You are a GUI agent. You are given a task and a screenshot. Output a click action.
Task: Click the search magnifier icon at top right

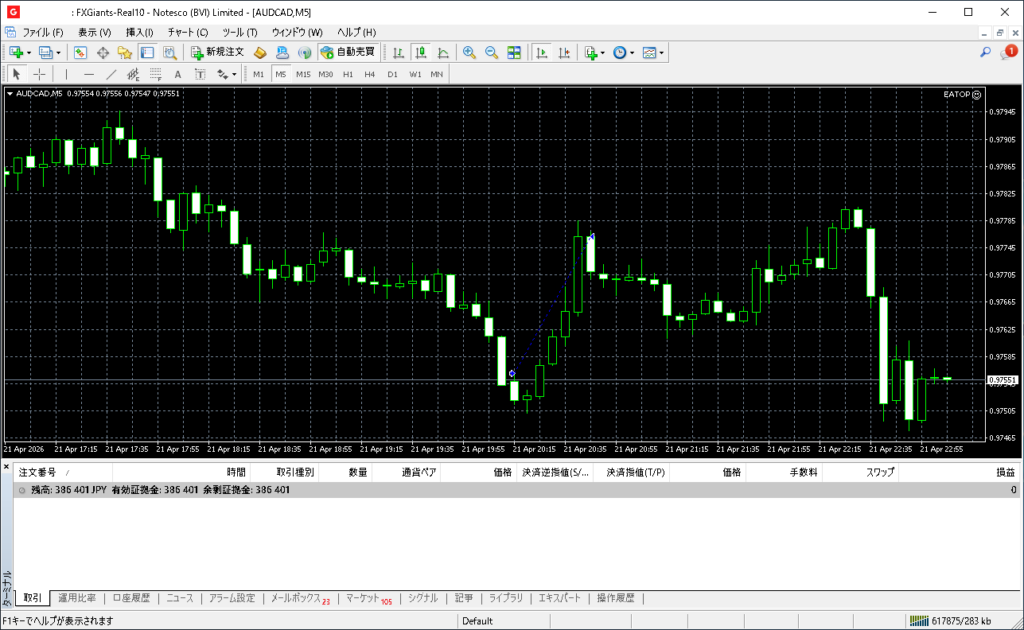[985, 52]
